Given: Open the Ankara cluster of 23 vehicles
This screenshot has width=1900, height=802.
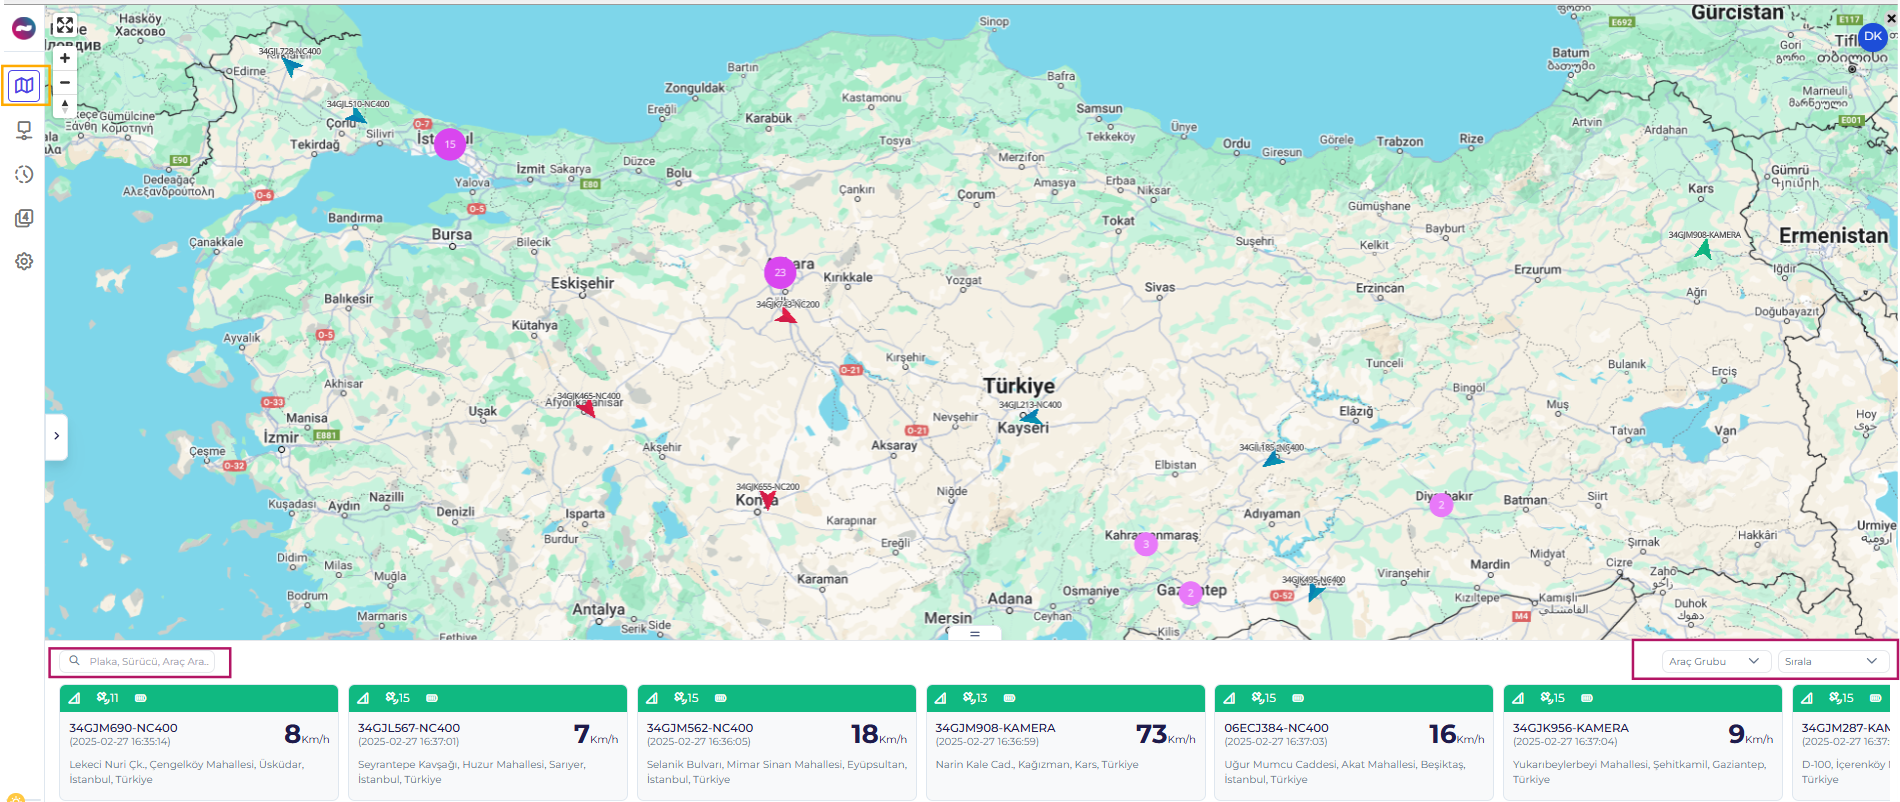Looking at the screenshot, I should pyautogui.click(x=780, y=272).
